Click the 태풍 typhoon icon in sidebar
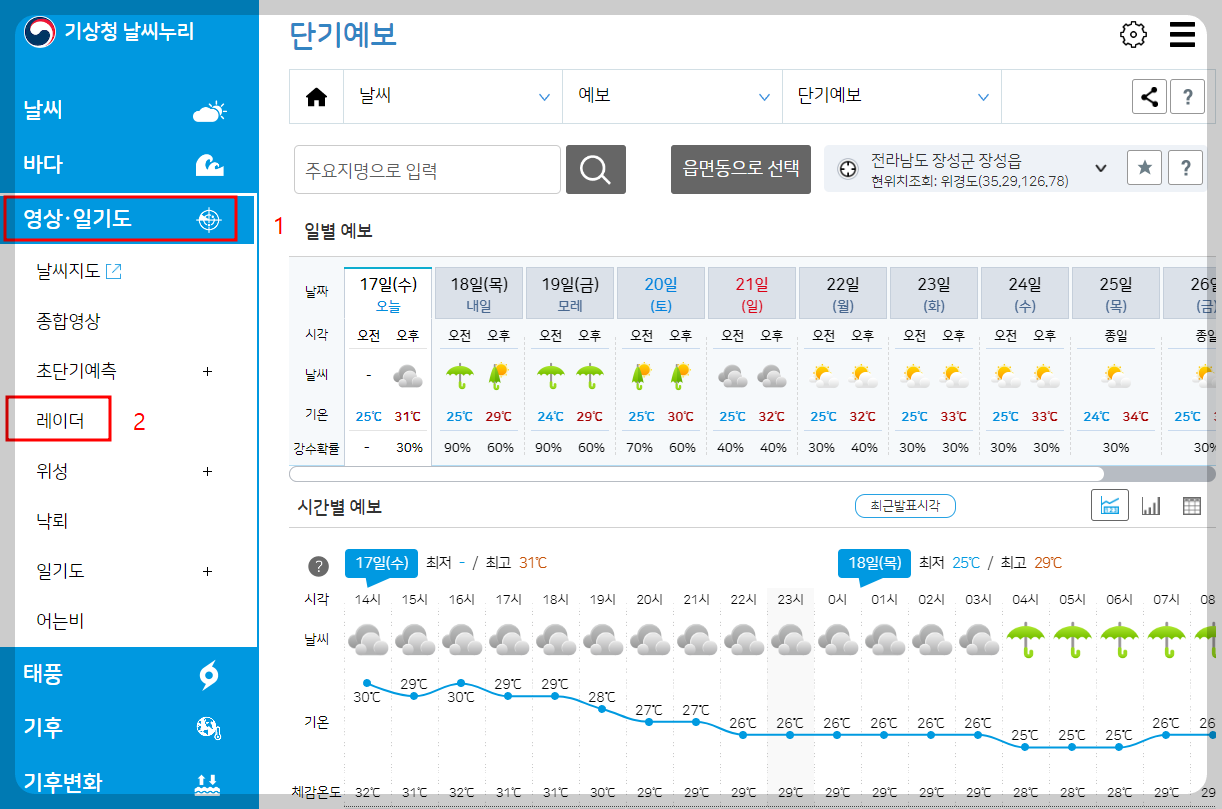The image size is (1222, 809). point(208,674)
